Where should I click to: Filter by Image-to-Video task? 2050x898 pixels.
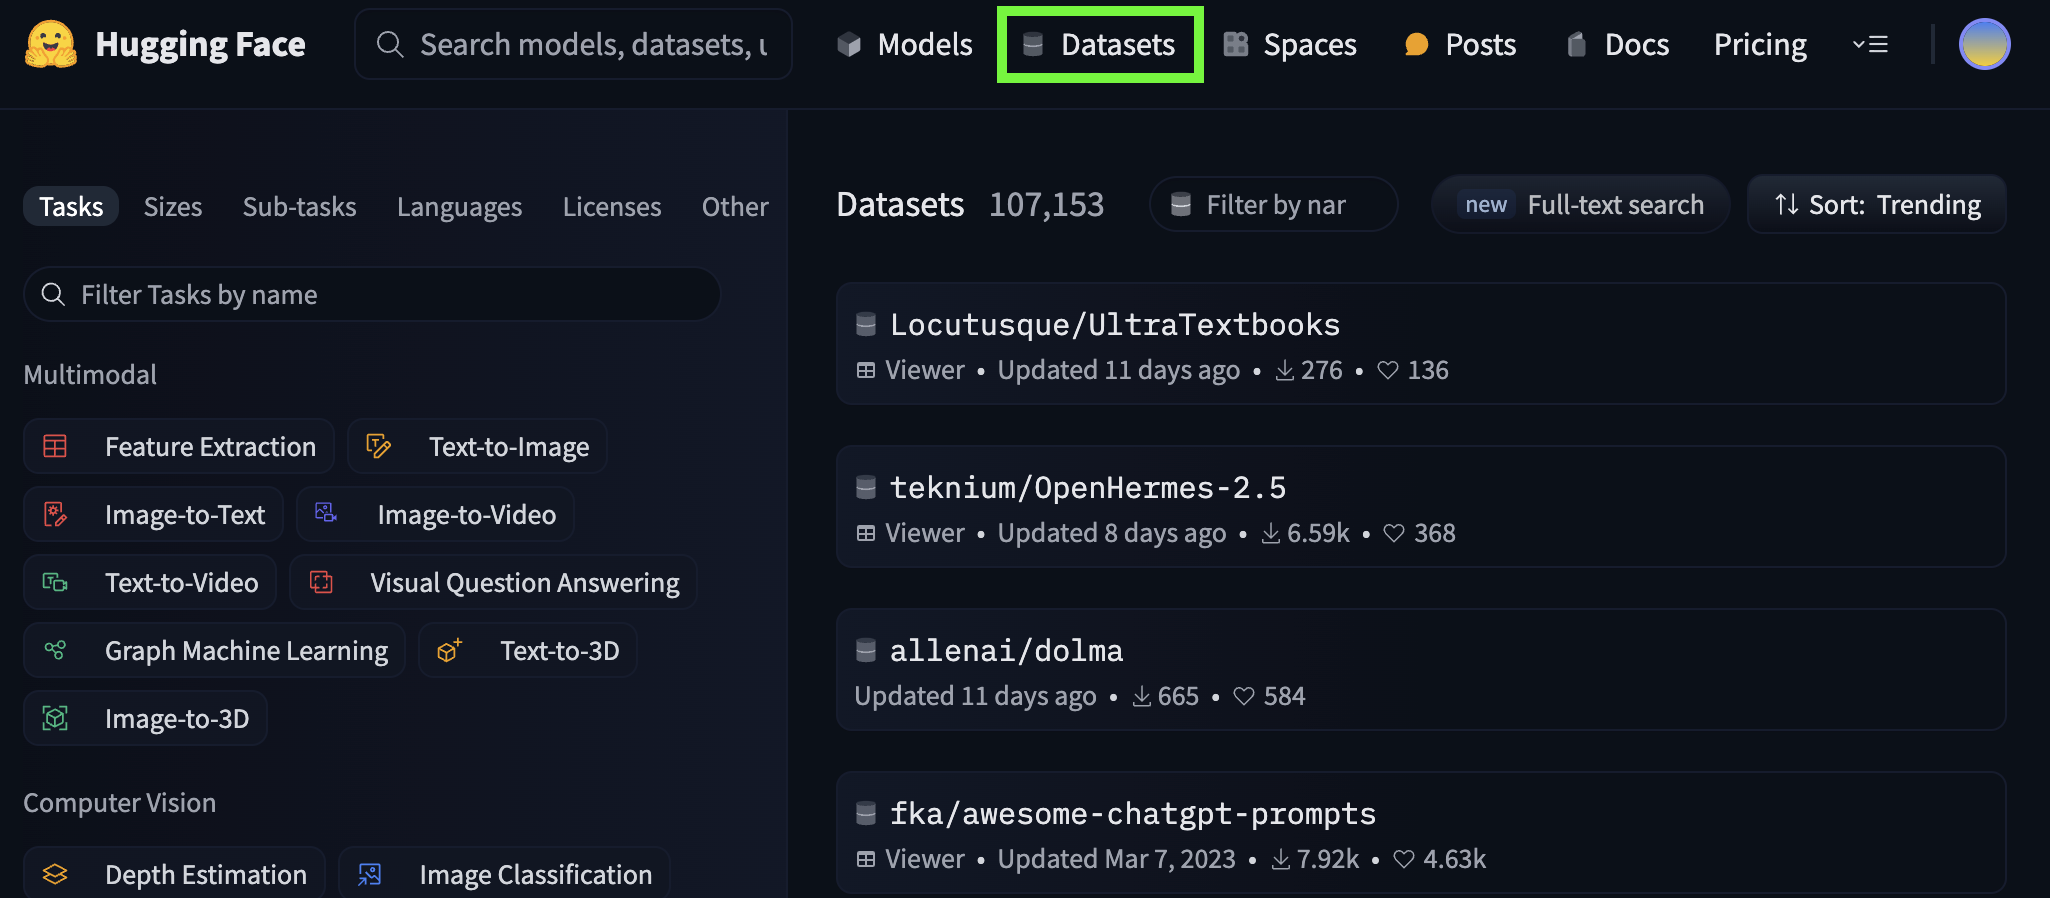[x=435, y=514]
